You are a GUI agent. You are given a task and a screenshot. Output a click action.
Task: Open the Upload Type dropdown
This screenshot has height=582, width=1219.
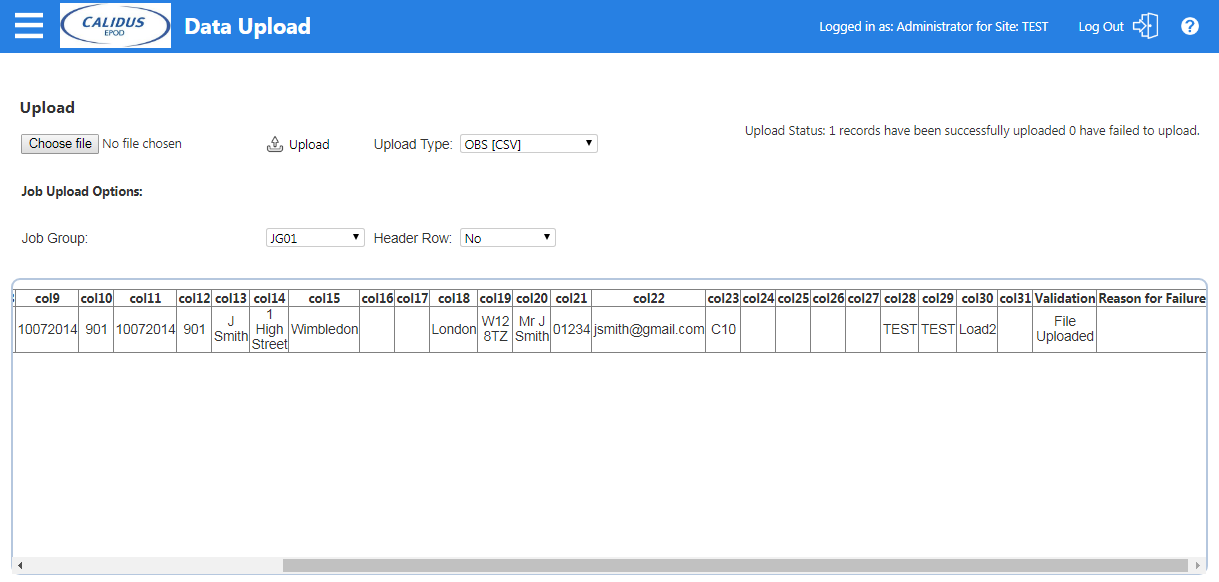[529, 144]
